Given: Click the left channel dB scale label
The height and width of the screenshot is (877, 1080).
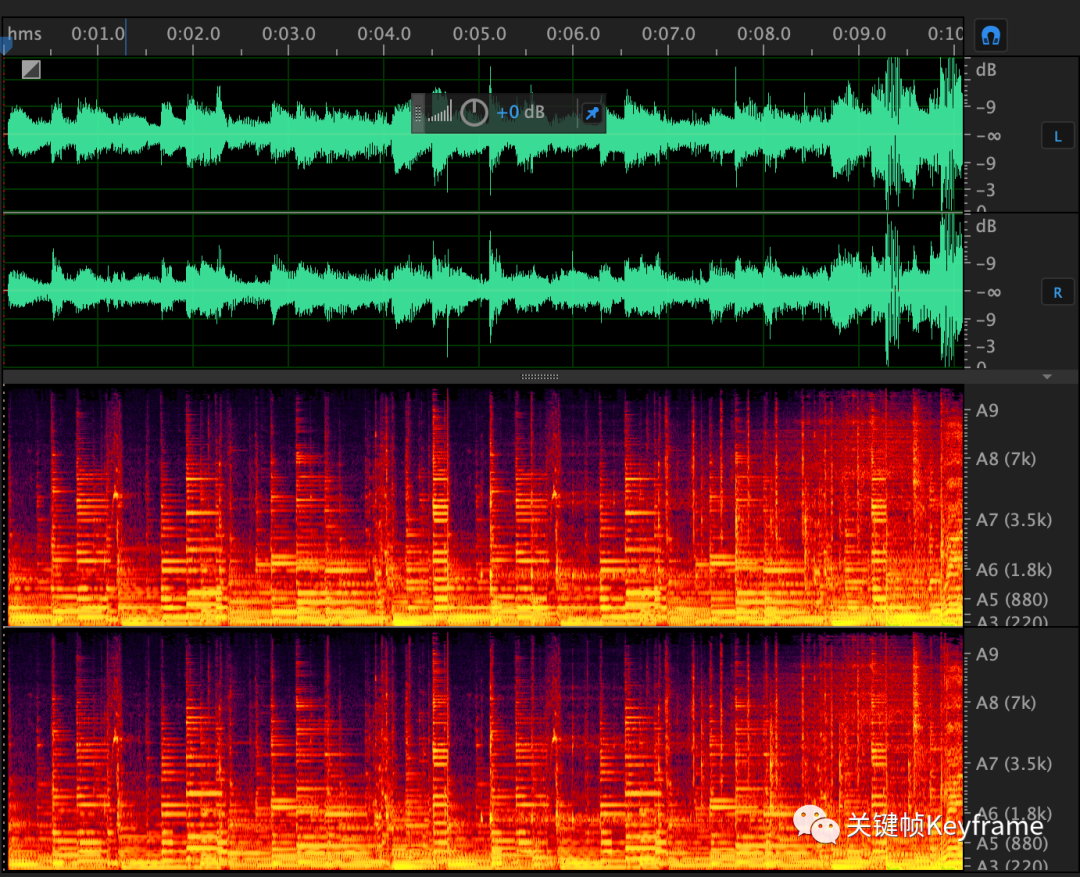Looking at the screenshot, I should pyautogui.click(x=986, y=70).
